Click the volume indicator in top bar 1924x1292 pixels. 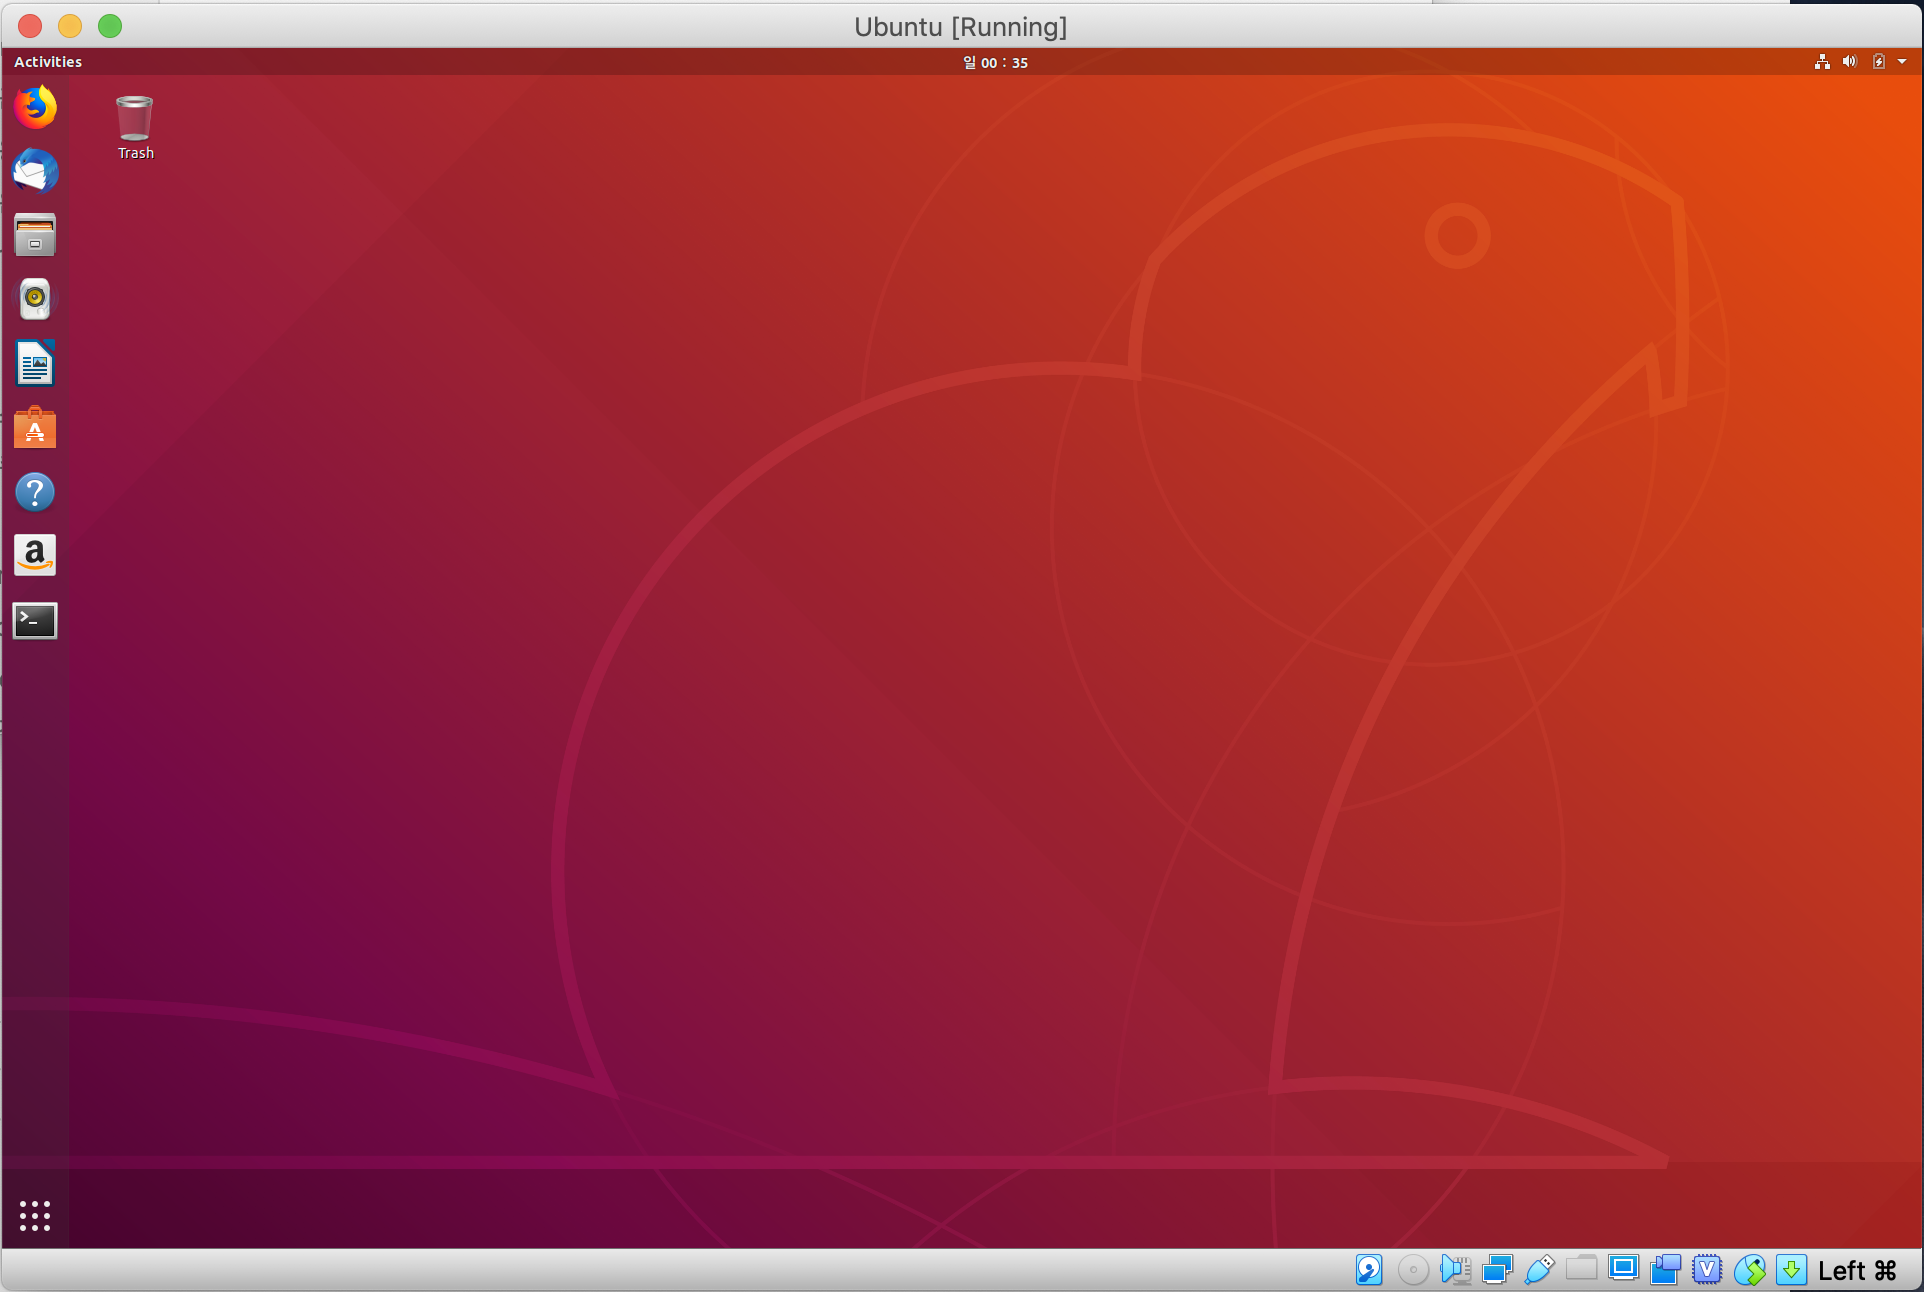[x=1850, y=62]
